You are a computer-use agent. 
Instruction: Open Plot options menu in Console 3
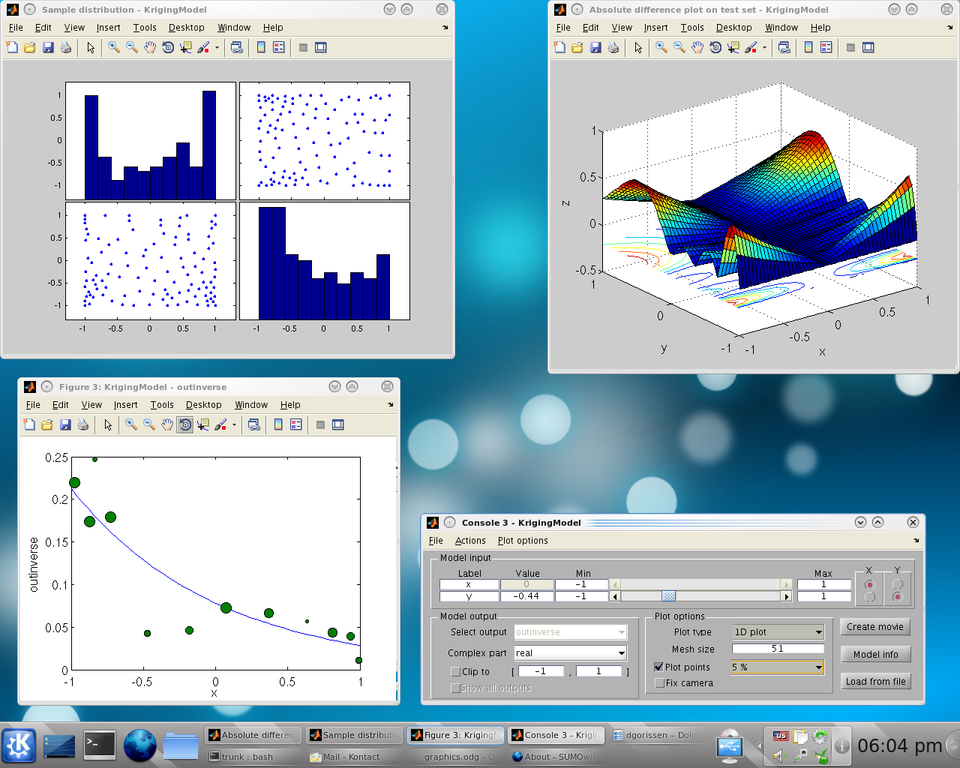click(523, 540)
